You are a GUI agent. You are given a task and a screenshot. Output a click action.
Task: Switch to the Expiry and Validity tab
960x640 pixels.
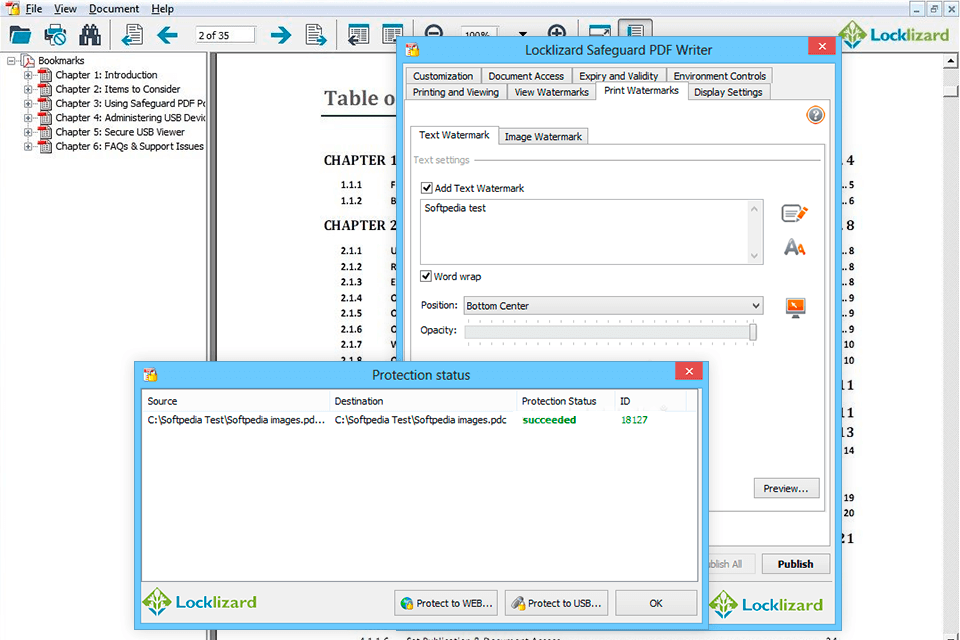click(618, 76)
